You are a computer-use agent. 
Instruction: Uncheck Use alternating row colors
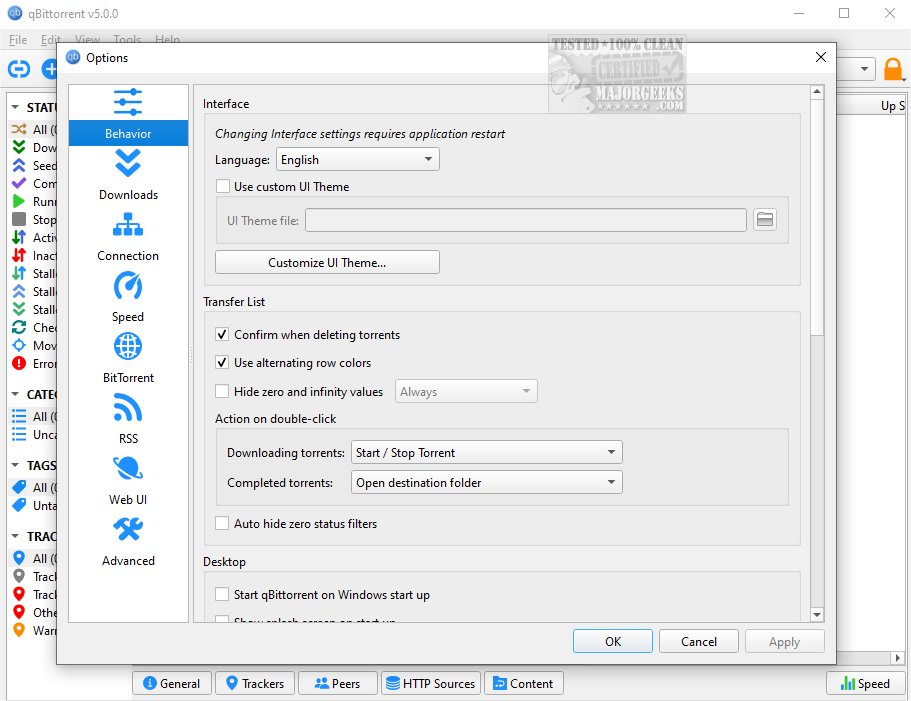pos(222,362)
